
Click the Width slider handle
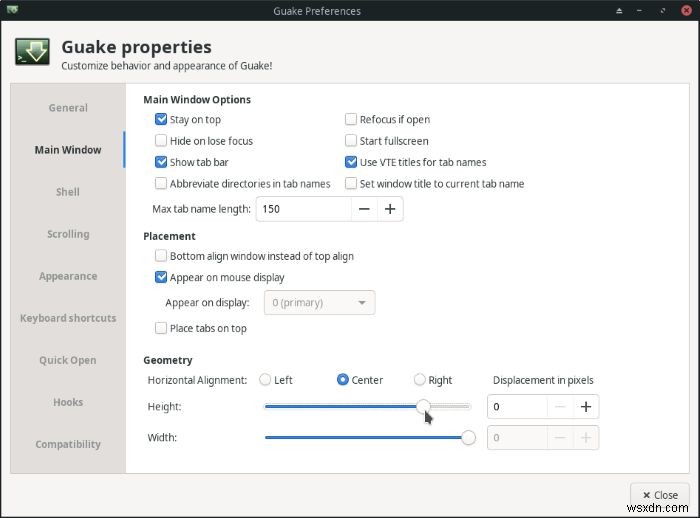[468, 438]
